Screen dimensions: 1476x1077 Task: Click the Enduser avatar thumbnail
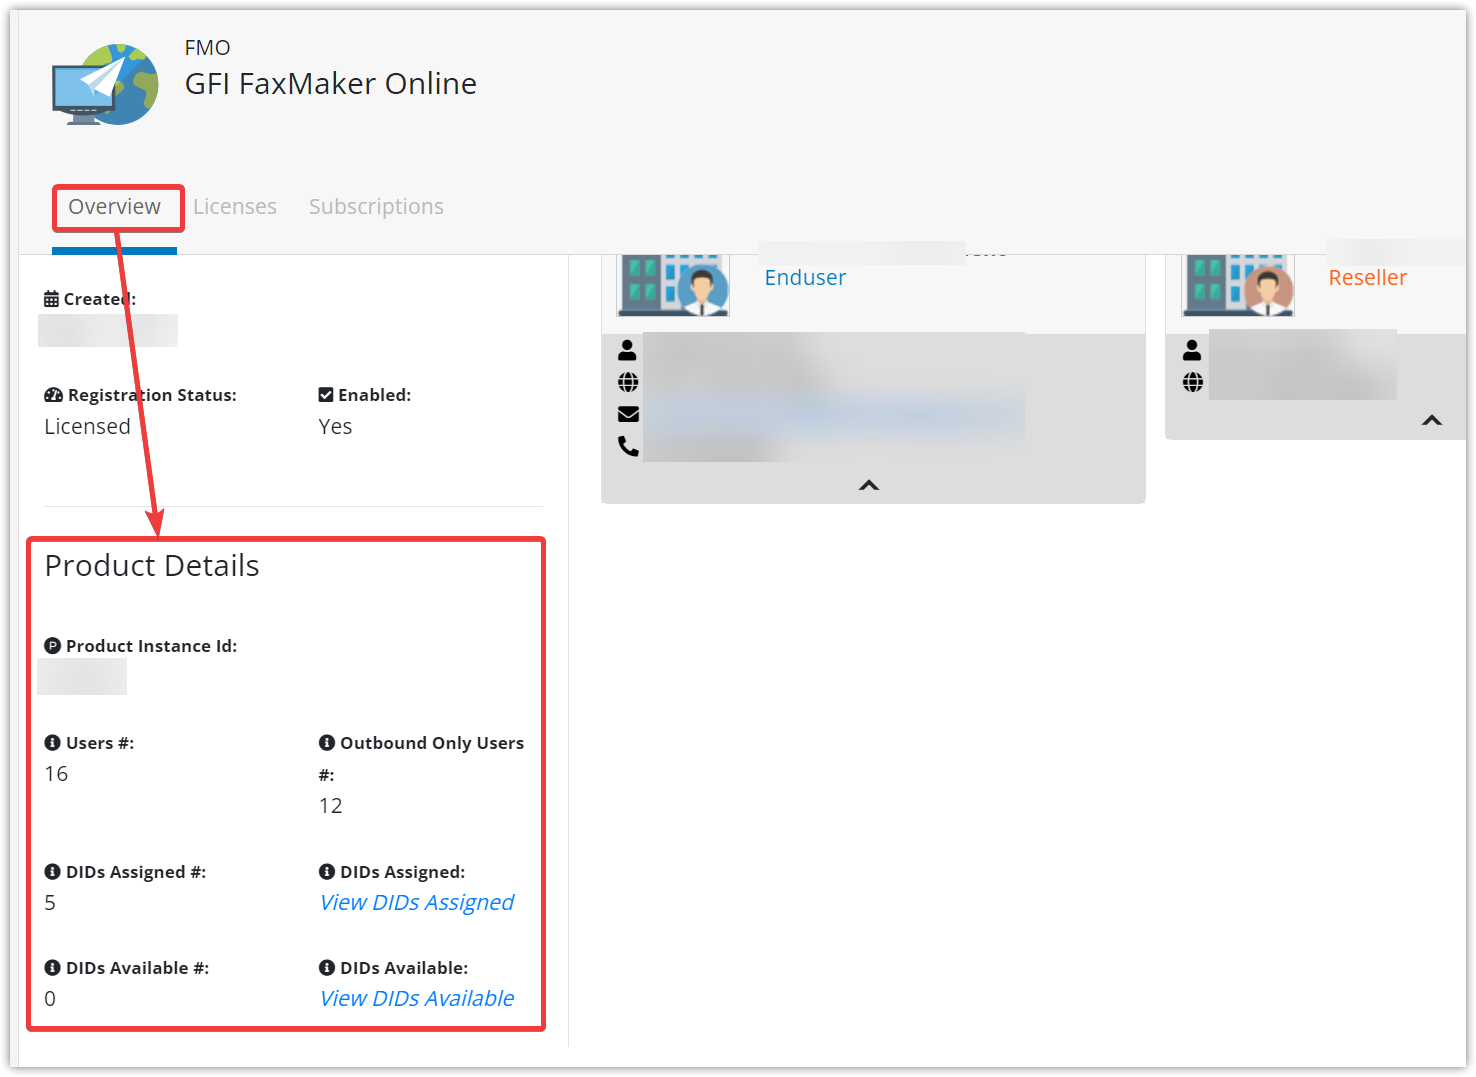coord(673,285)
